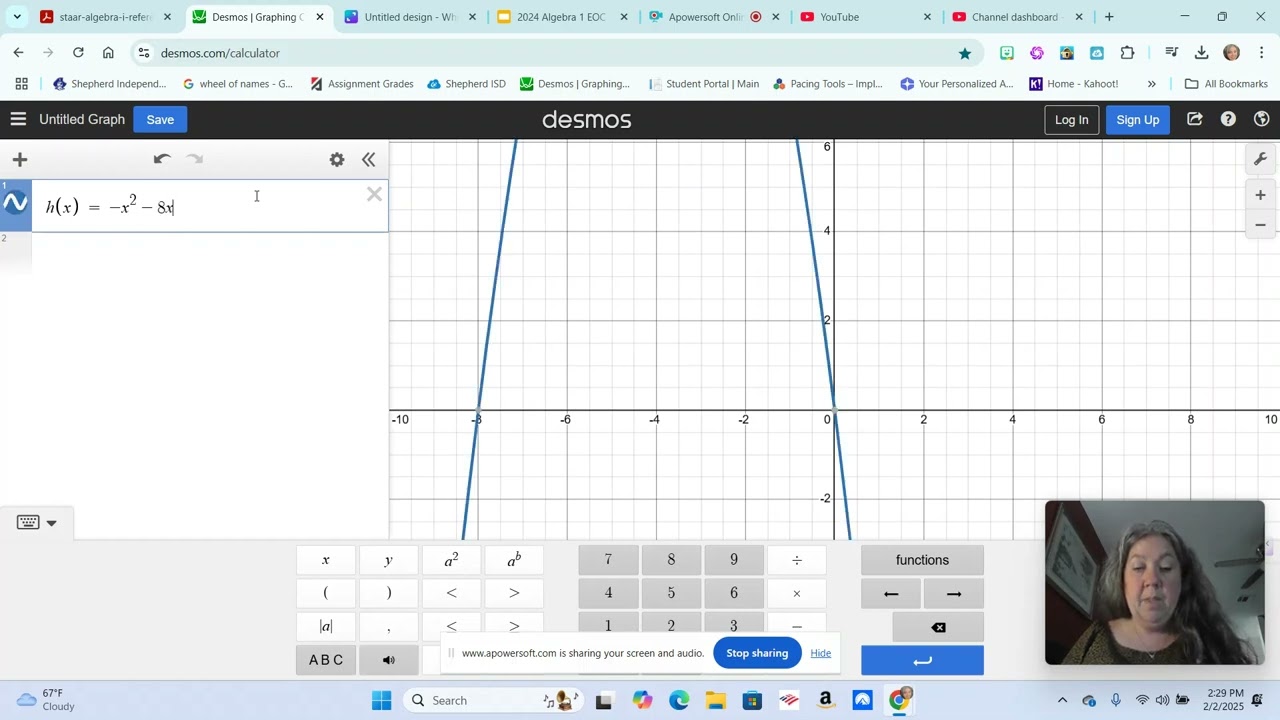Viewport: 1280px width, 720px height.
Task: Insert the a to the b power key
Action: coord(514,560)
